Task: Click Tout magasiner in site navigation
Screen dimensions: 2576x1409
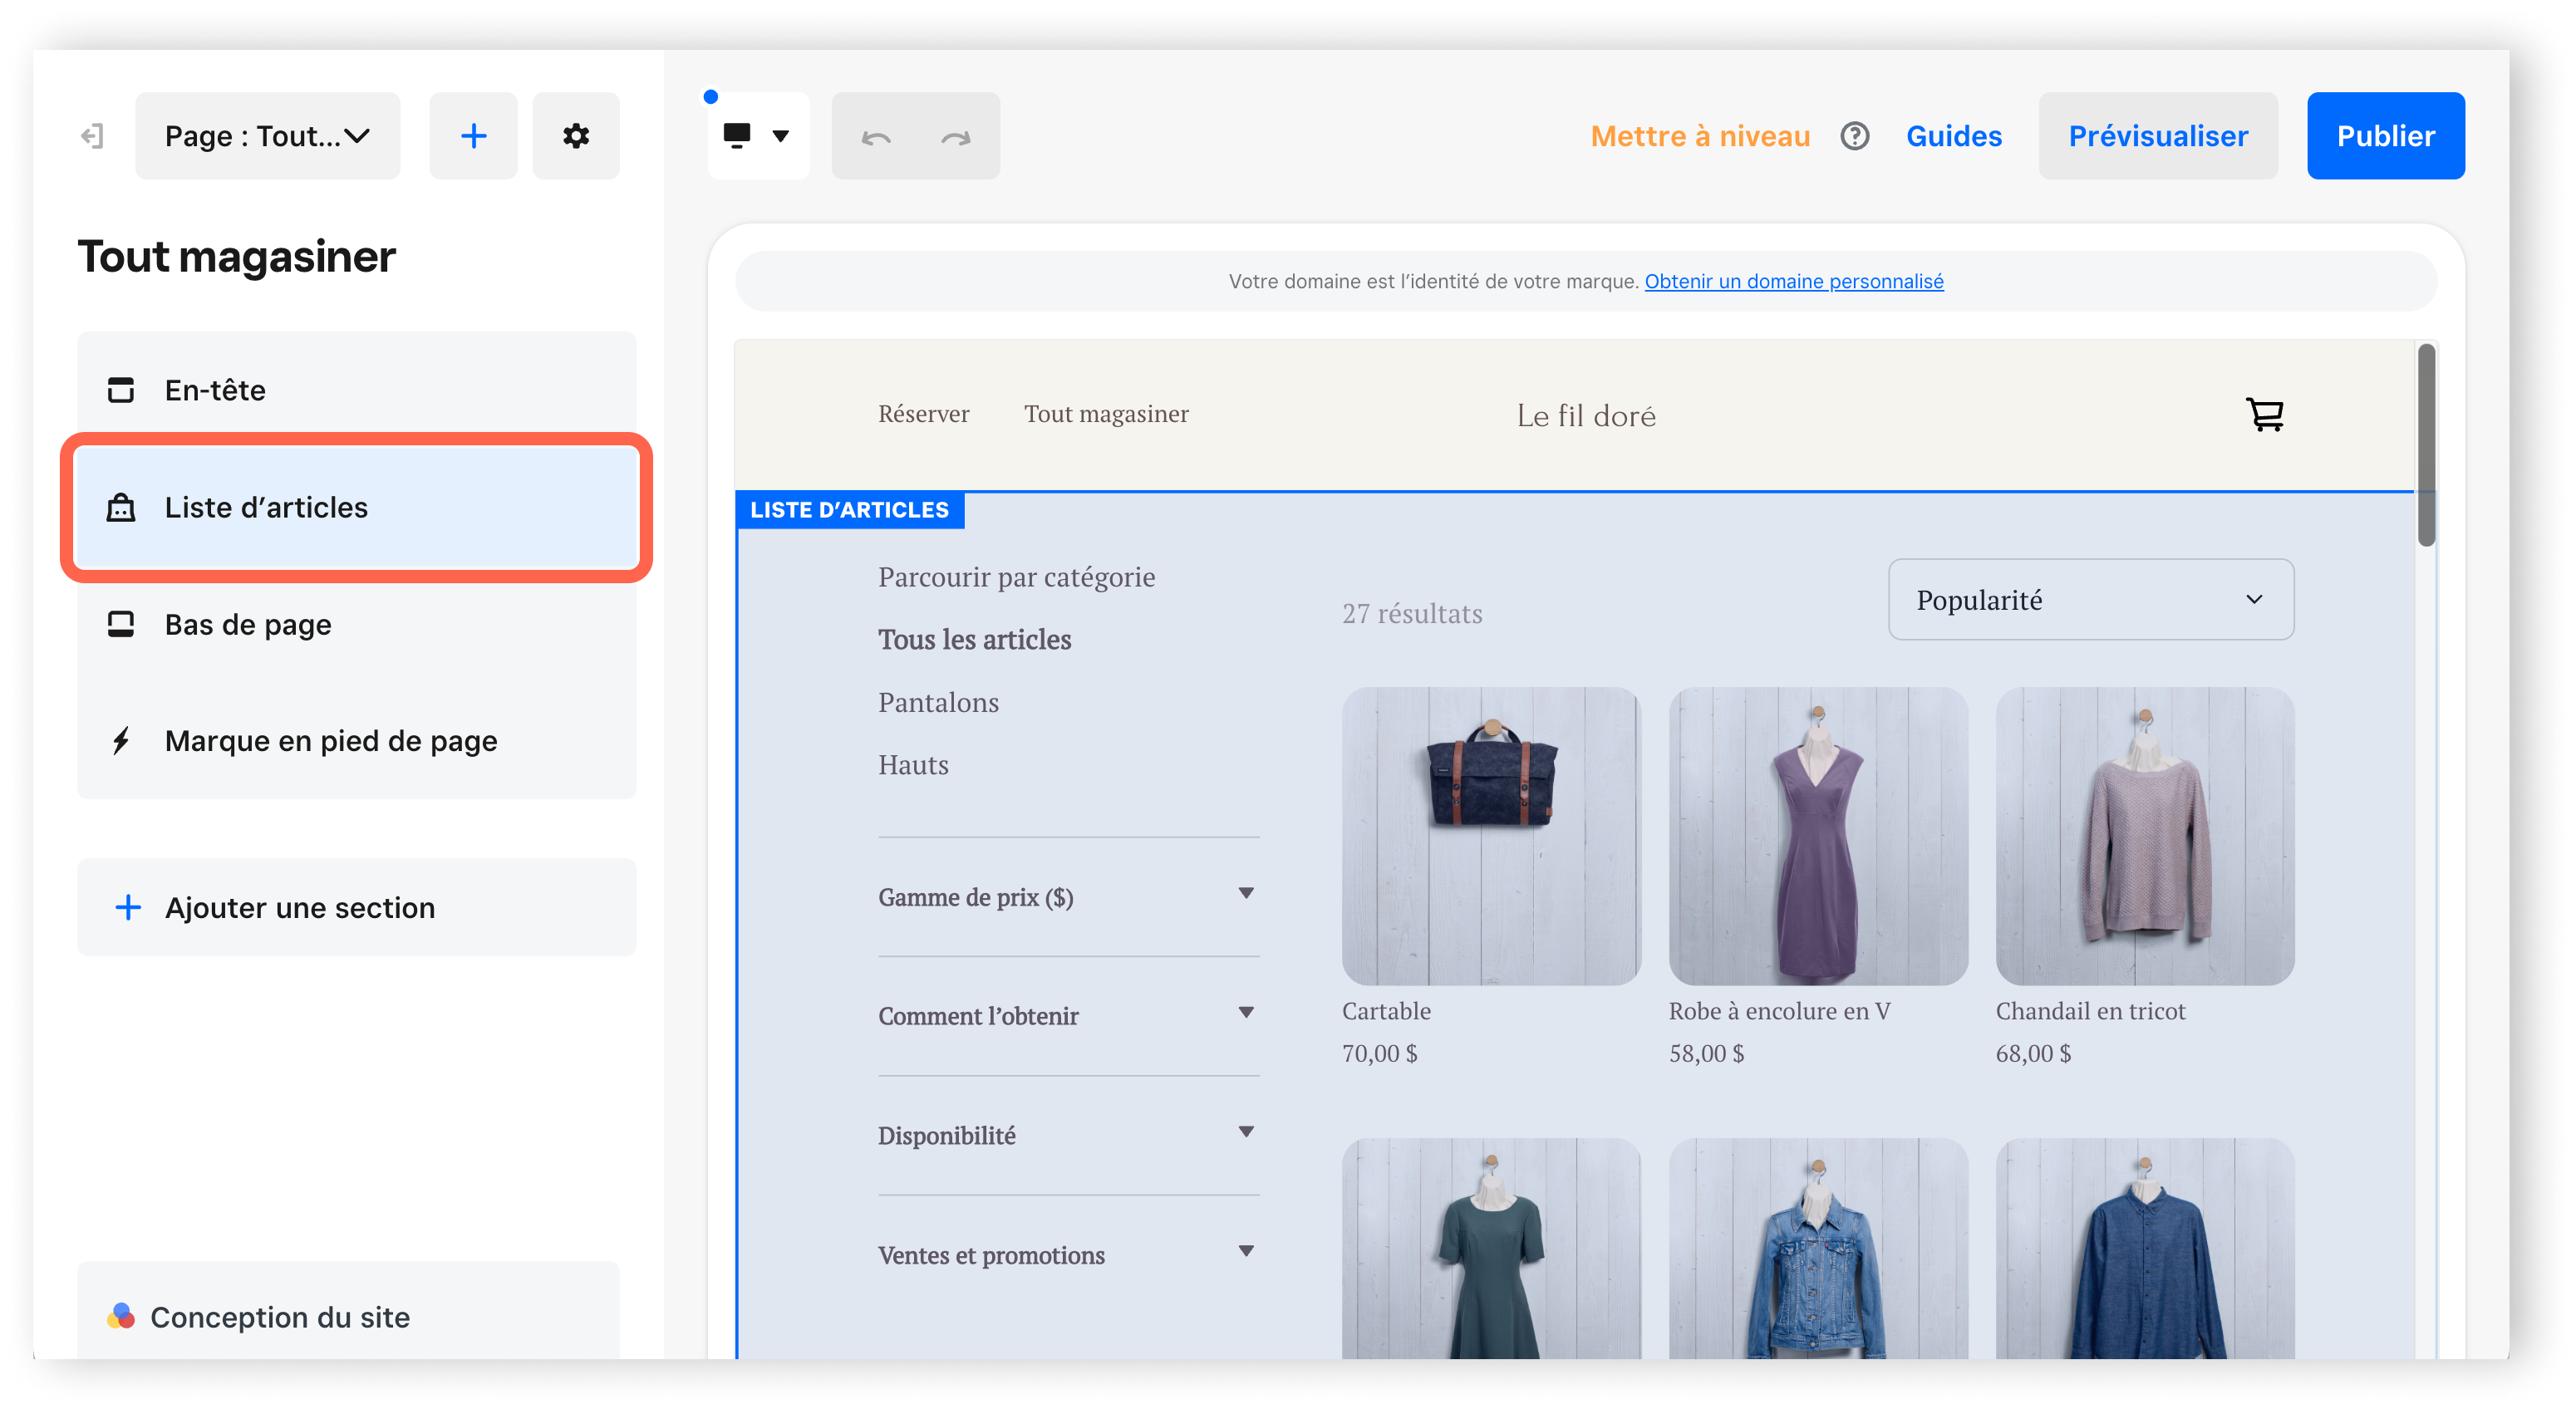Action: click(x=1106, y=414)
